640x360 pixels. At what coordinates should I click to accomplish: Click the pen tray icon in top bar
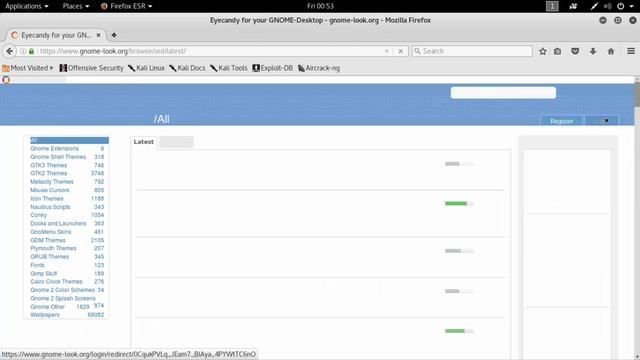click(x=594, y=6)
